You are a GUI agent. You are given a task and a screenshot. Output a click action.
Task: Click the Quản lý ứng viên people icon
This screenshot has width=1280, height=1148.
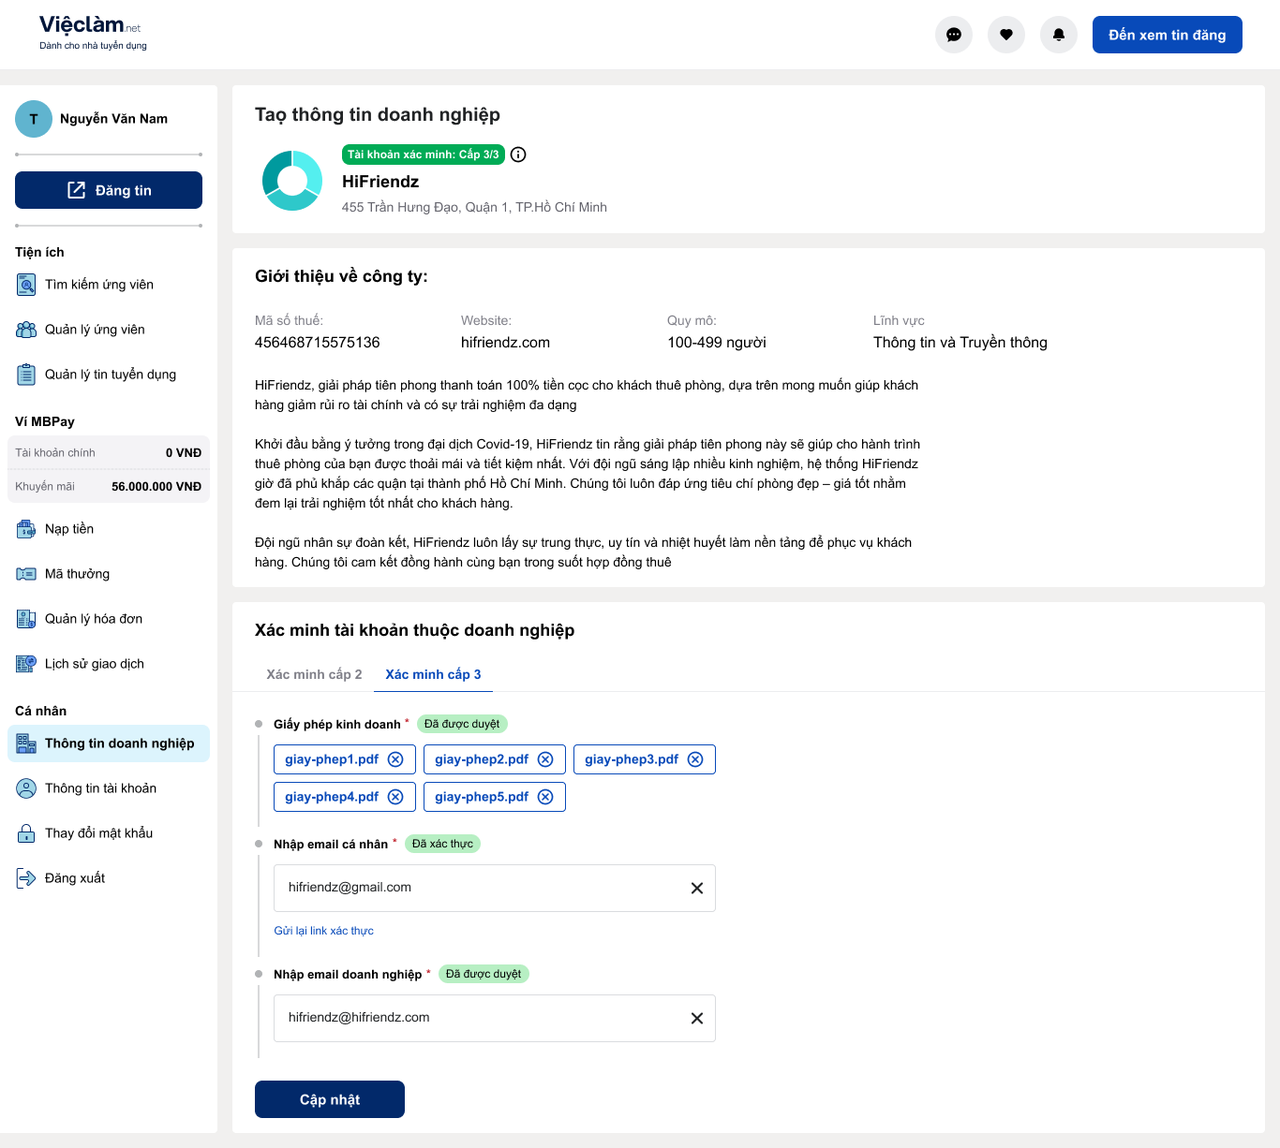26,330
